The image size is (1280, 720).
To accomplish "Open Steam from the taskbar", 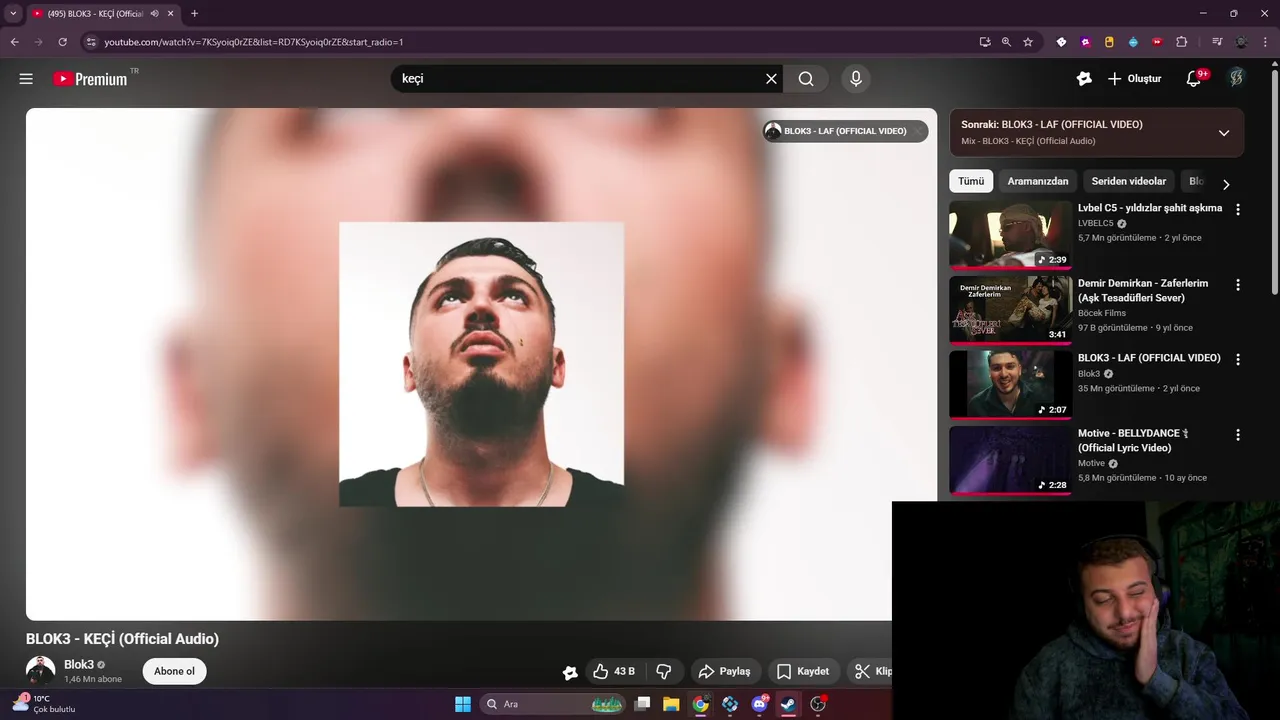I will [788, 704].
